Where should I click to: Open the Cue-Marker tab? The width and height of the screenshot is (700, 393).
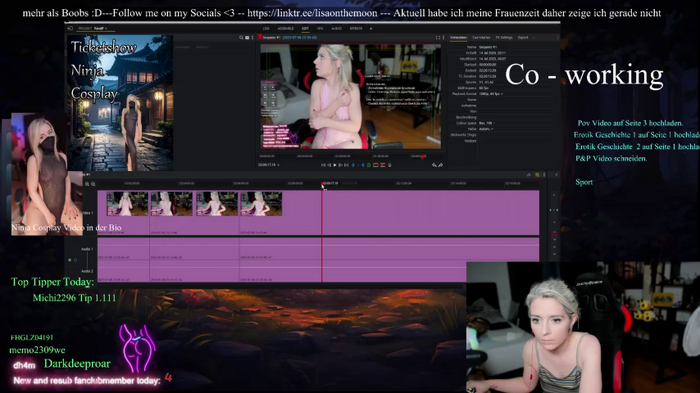(x=481, y=38)
